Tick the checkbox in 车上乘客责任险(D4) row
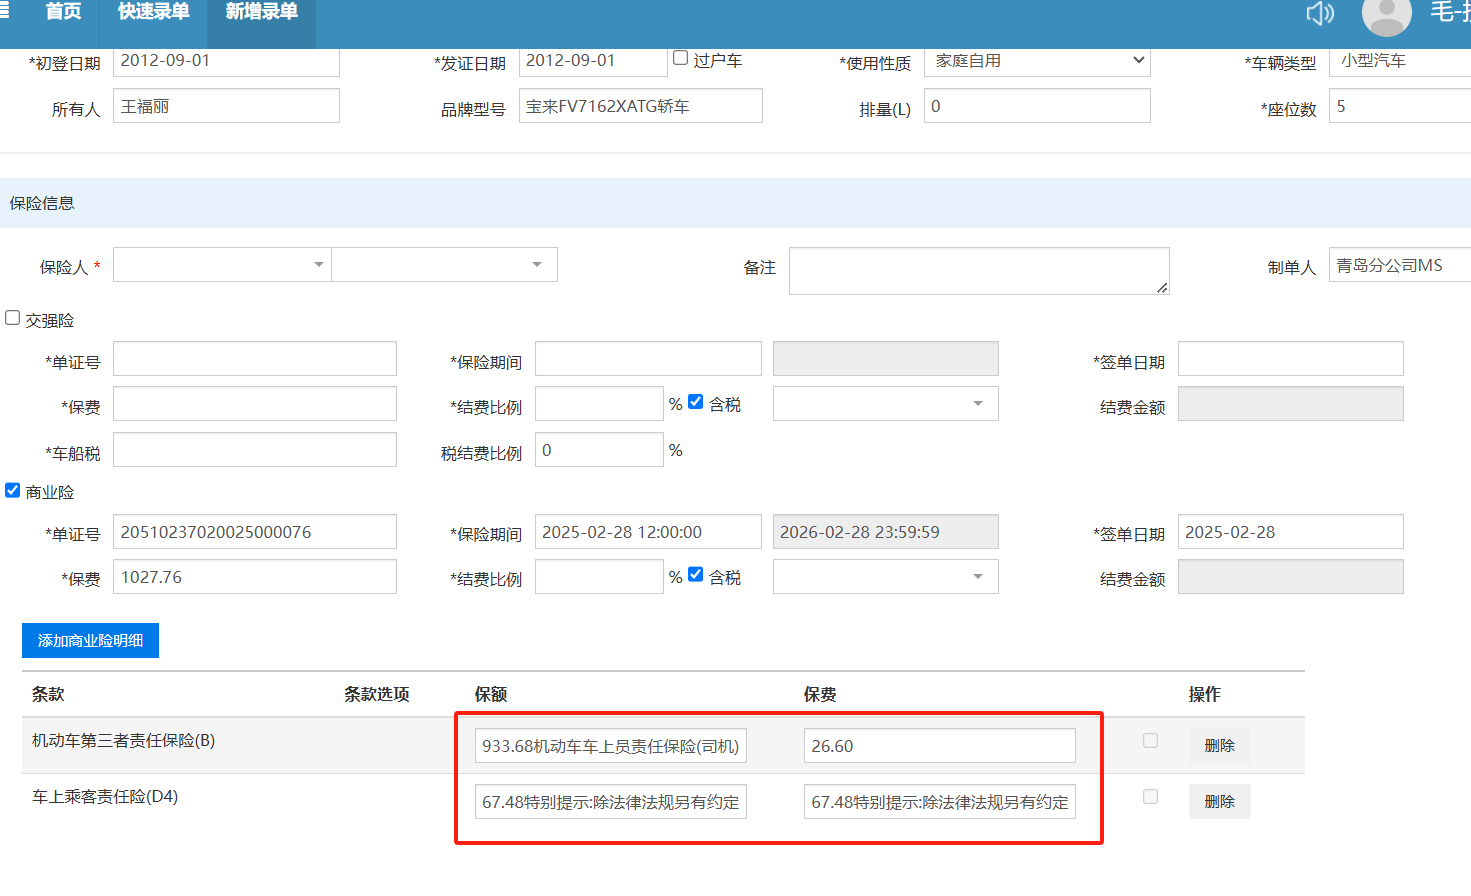The height and width of the screenshot is (896, 1471). (x=1151, y=797)
